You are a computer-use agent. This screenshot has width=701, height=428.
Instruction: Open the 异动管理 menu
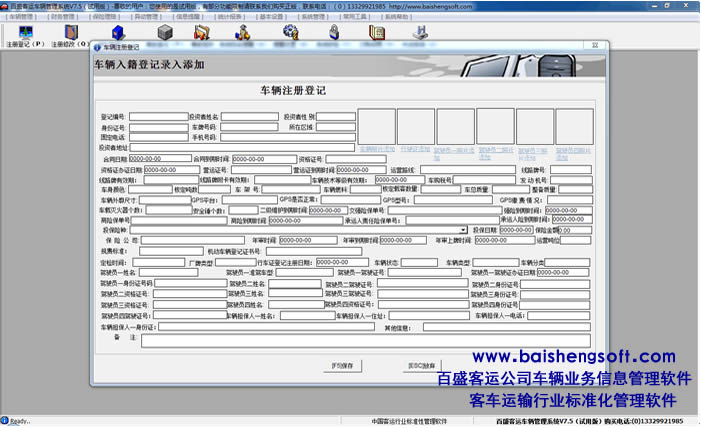pyautogui.click(x=146, y=17)
